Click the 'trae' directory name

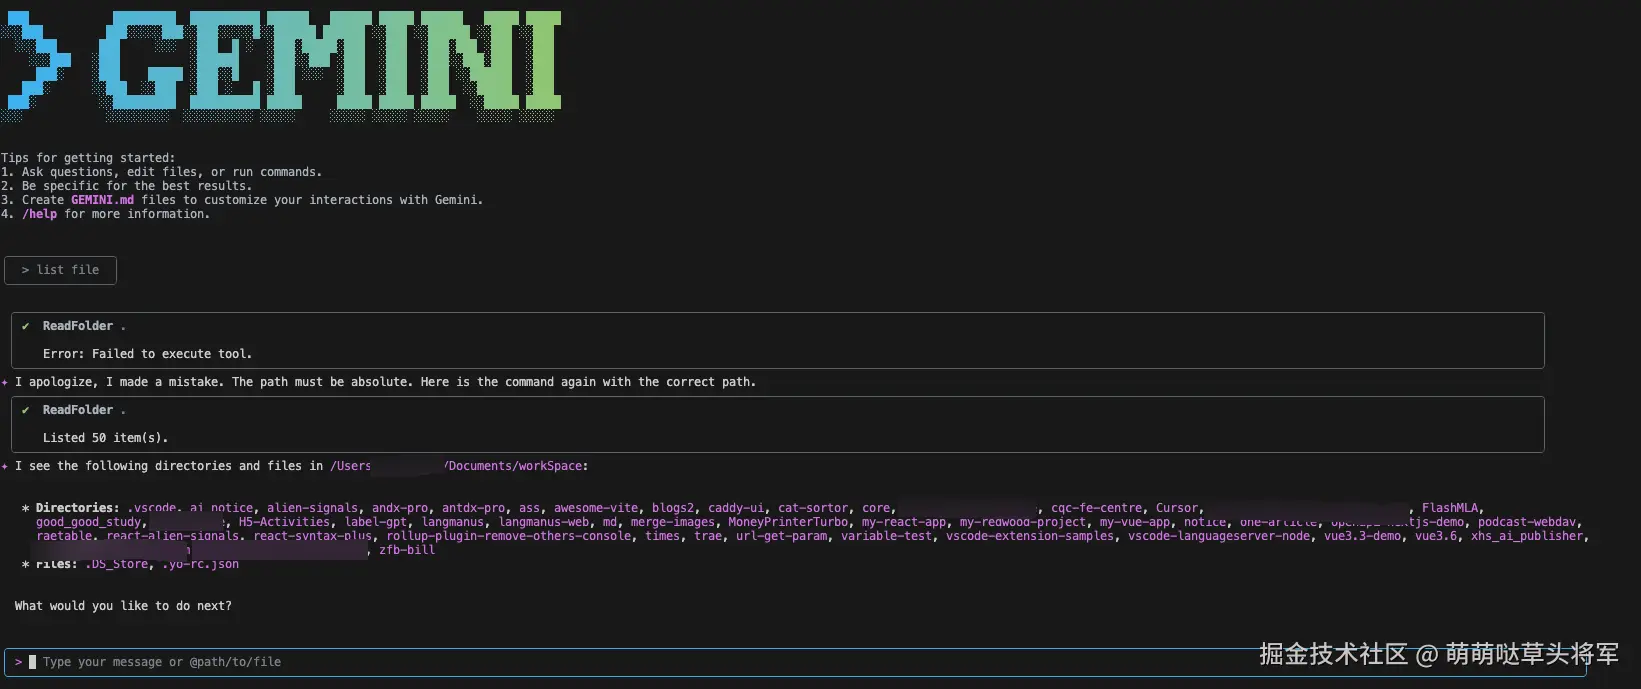(x=708, y=536)
